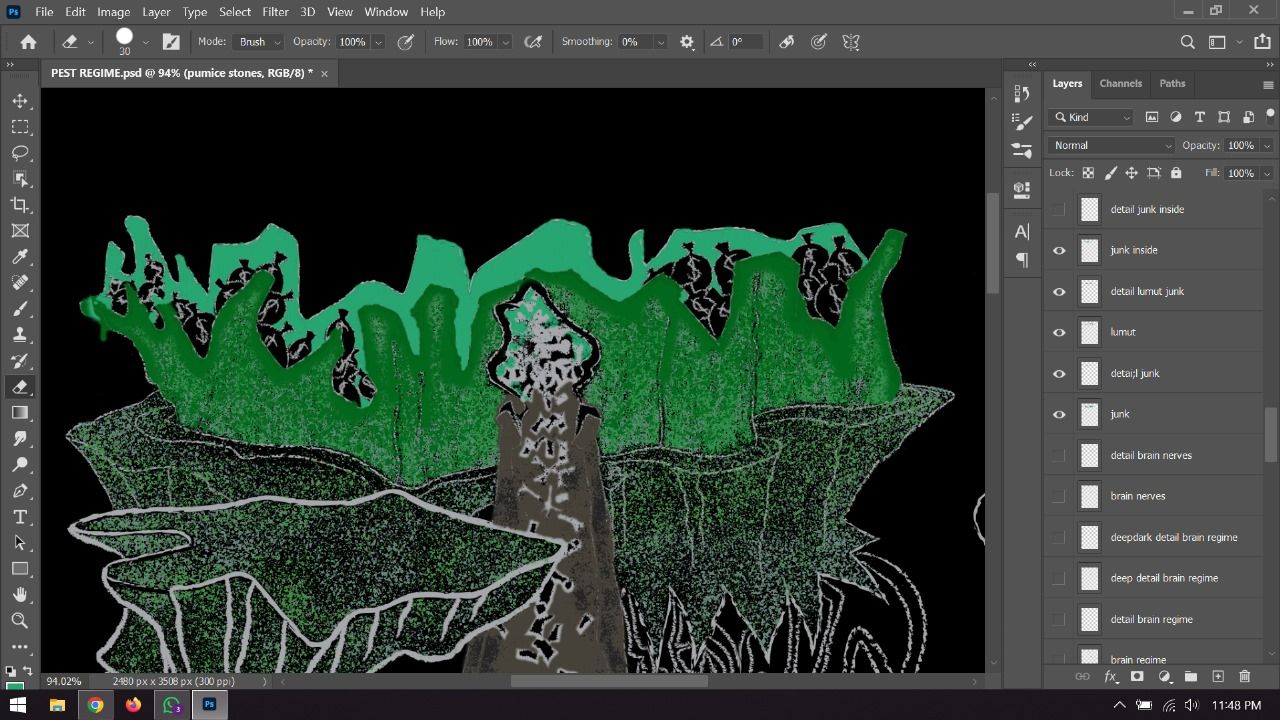Switch to the Channels tab
1280x720 pixels.
click(1120, 84)
